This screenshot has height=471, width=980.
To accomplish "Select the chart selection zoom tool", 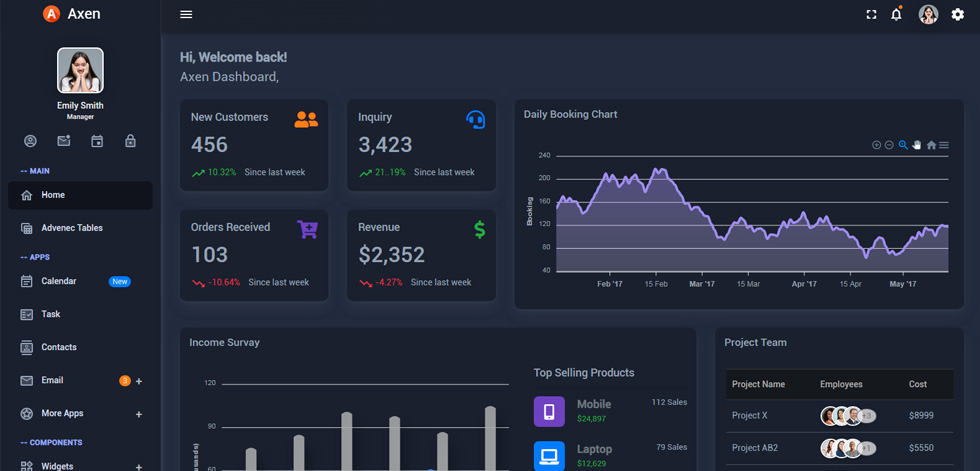I will [903, 145].
